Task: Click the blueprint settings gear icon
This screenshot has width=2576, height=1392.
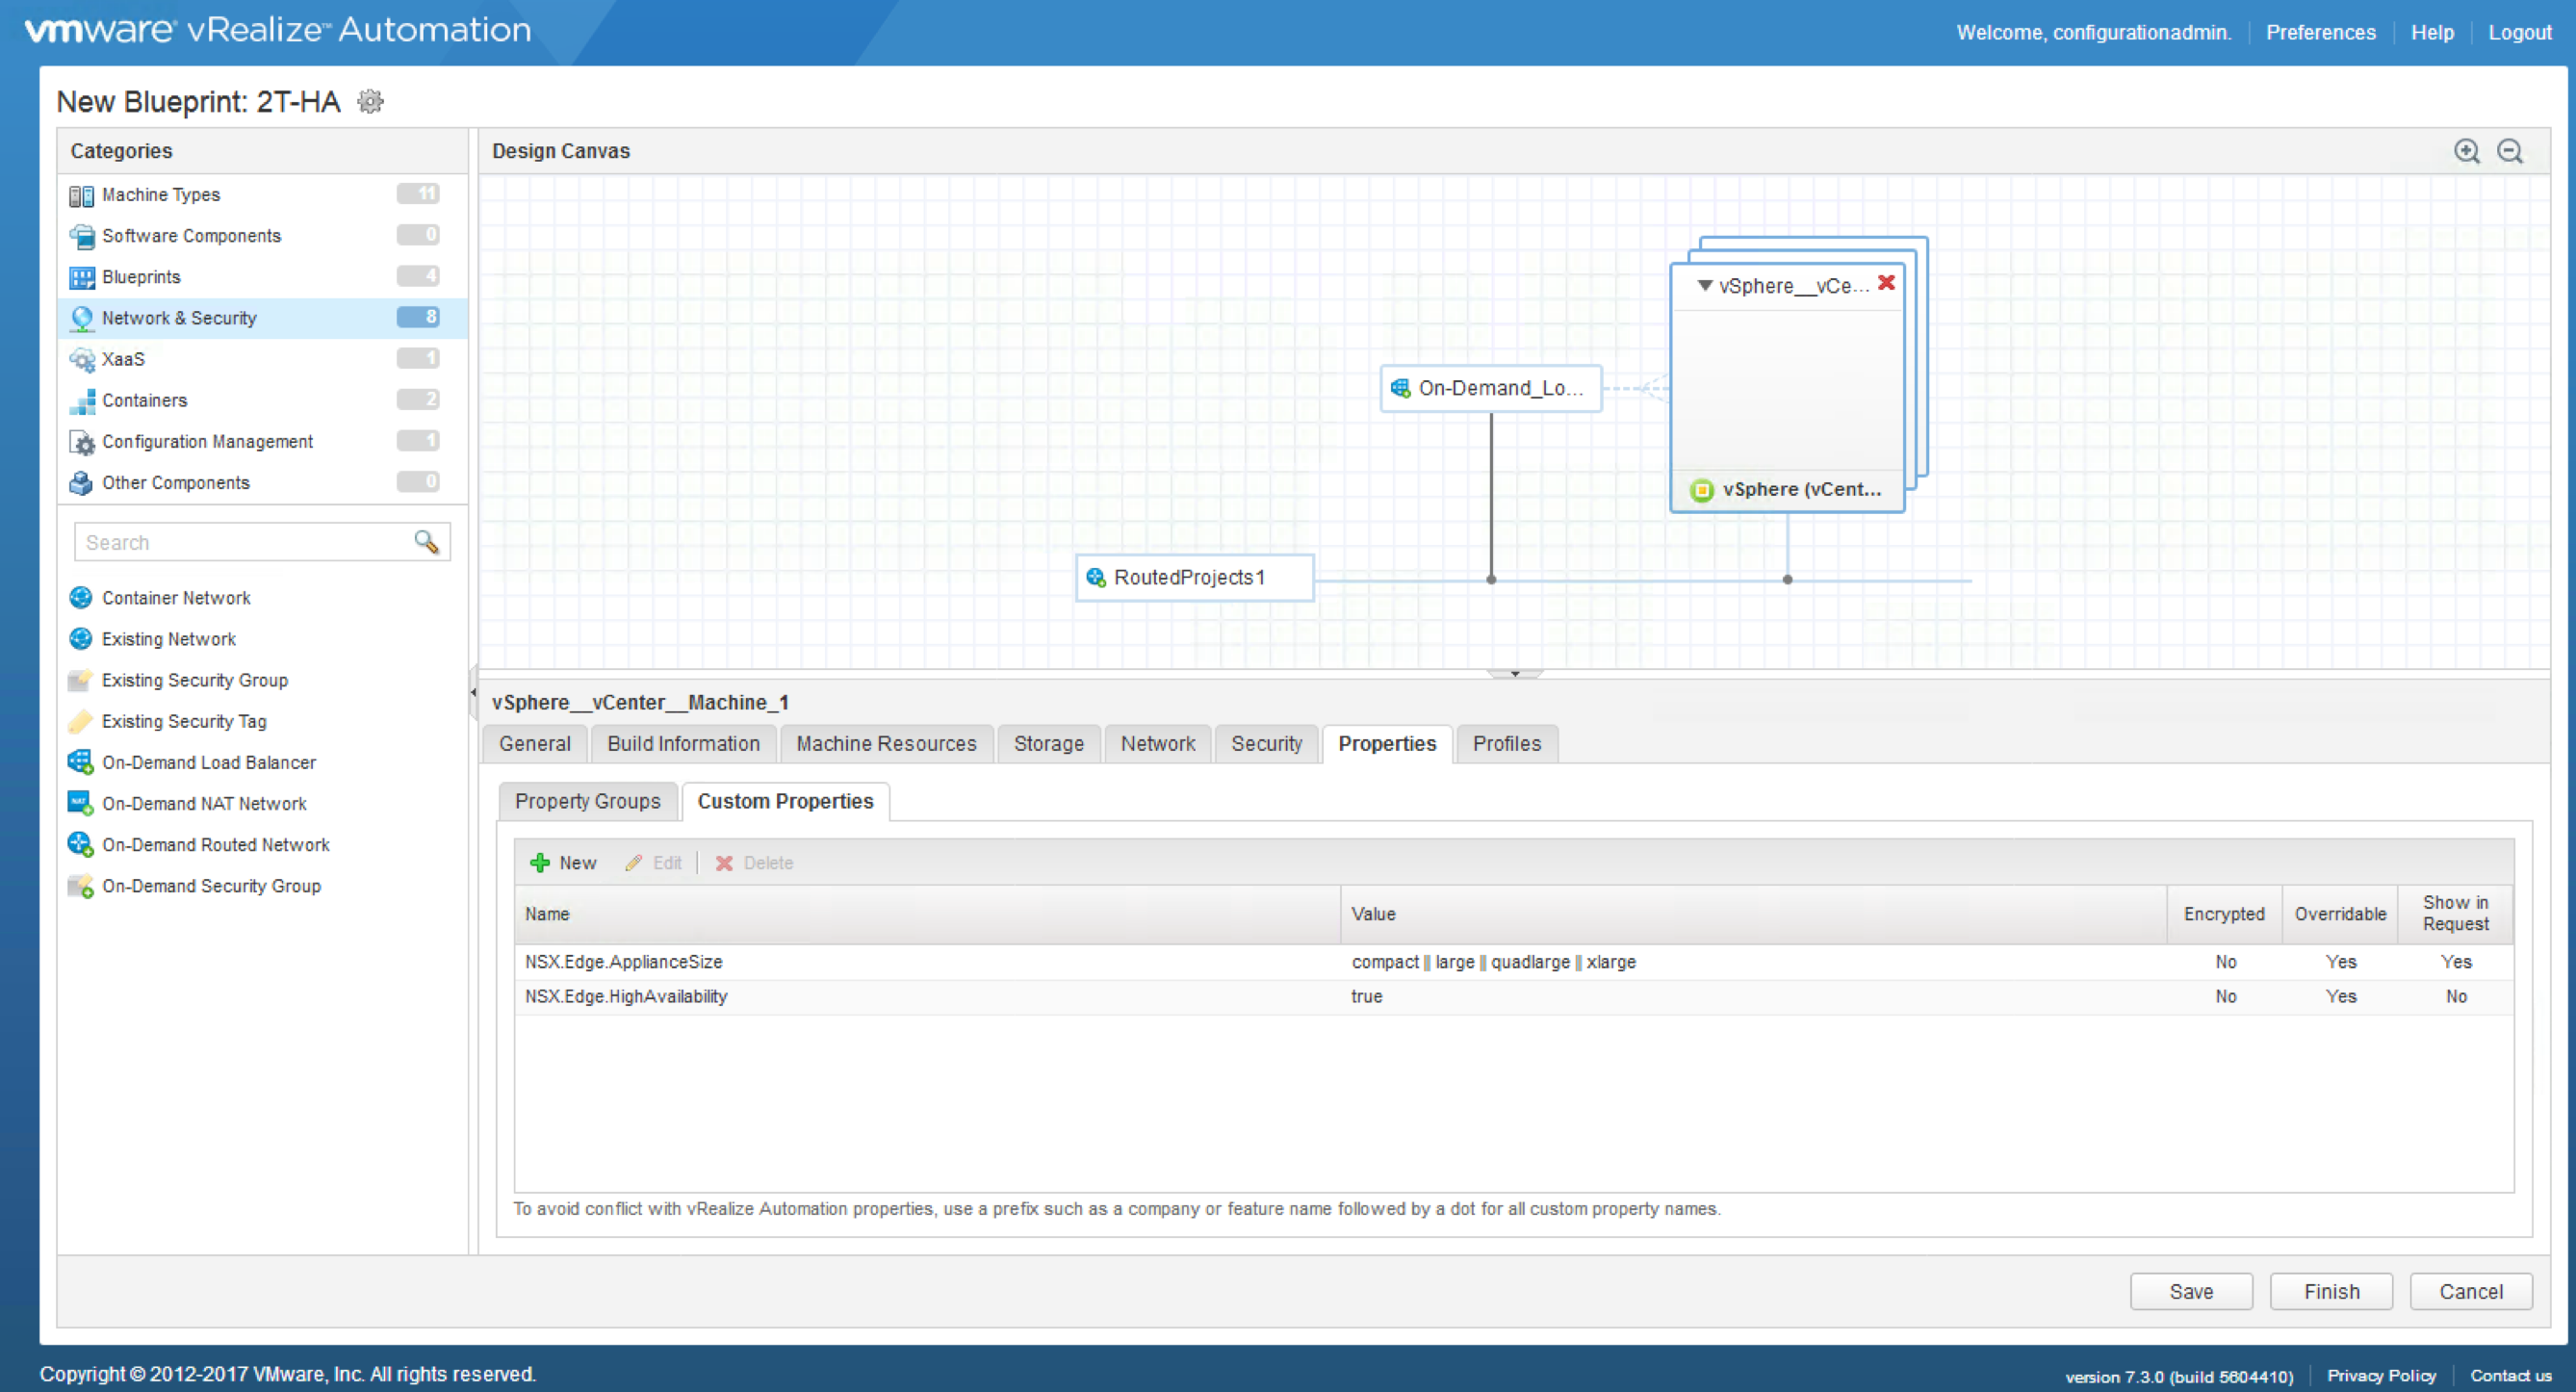Action: (370, 101)
